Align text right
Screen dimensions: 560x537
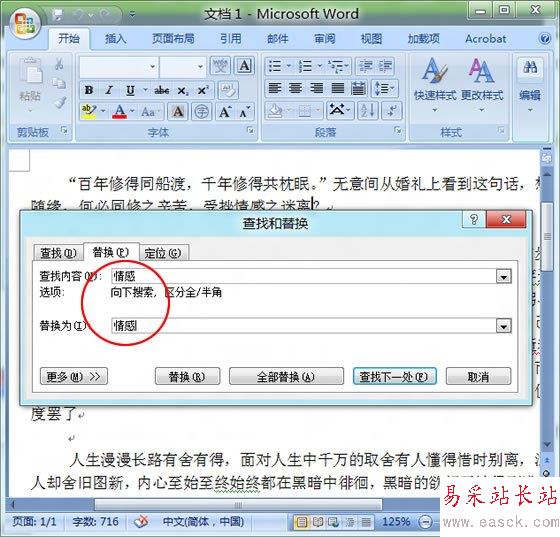point(316,88)
